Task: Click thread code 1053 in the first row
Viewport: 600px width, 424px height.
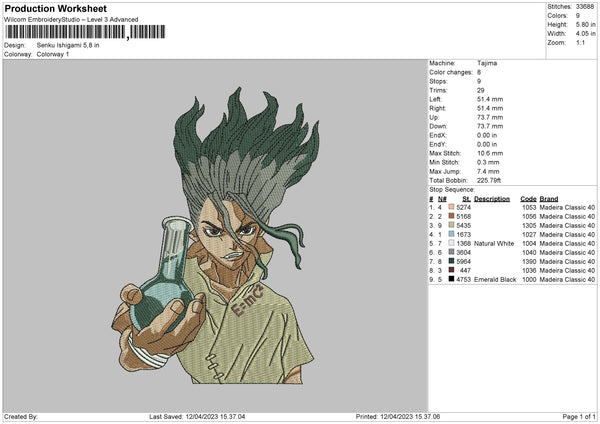Action: pyautogui.click(x=529, y=207)
